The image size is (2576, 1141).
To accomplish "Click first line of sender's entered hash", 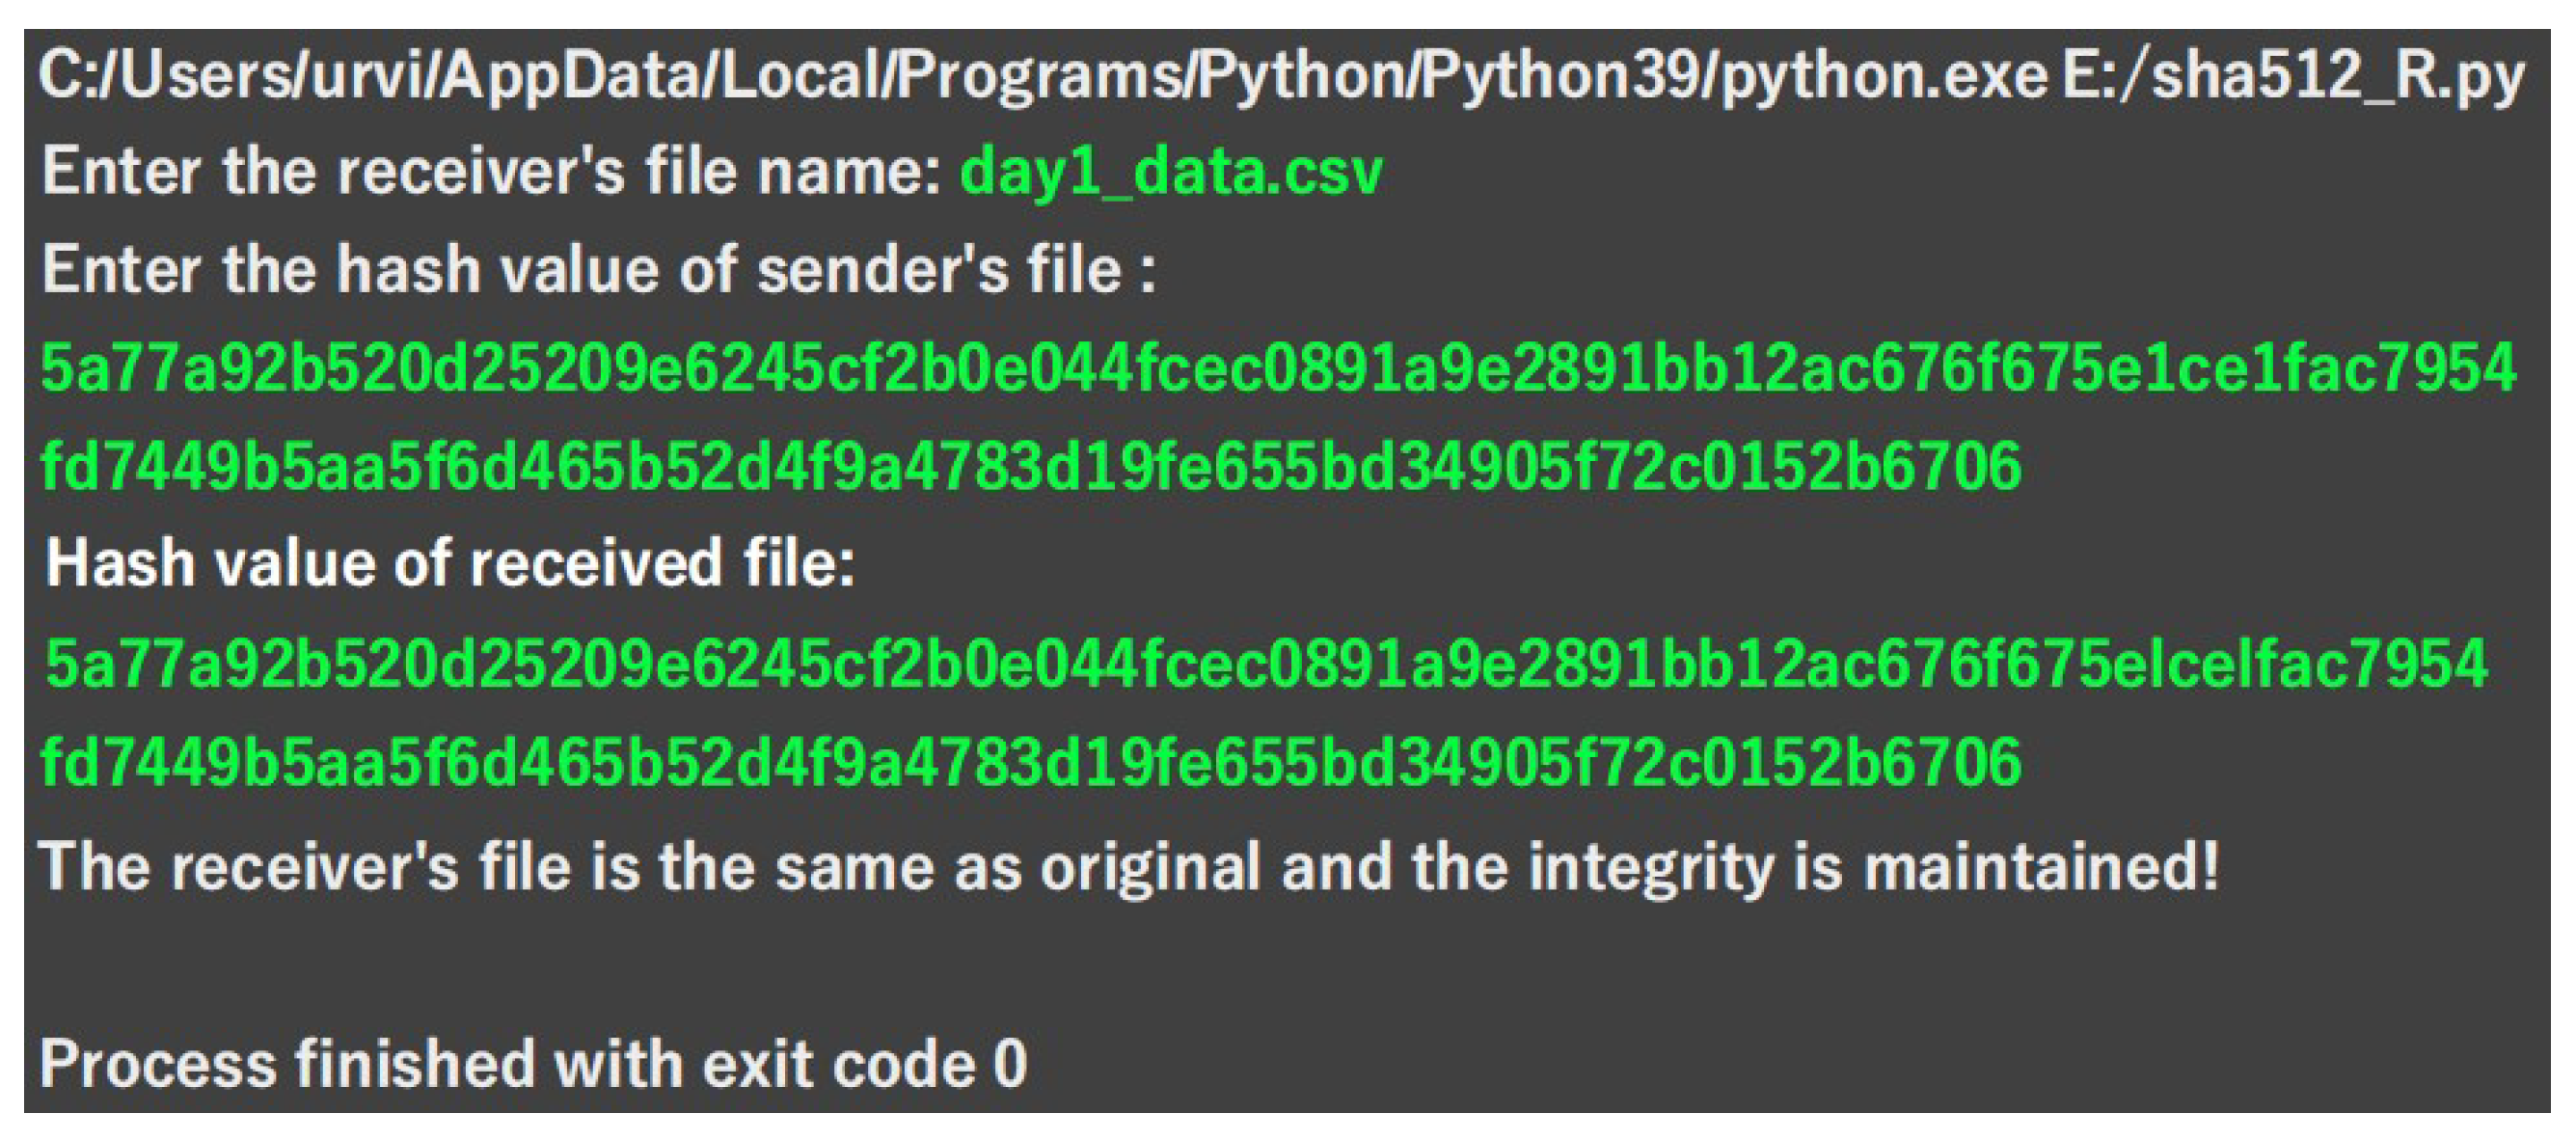I will tap(1277, 369).
